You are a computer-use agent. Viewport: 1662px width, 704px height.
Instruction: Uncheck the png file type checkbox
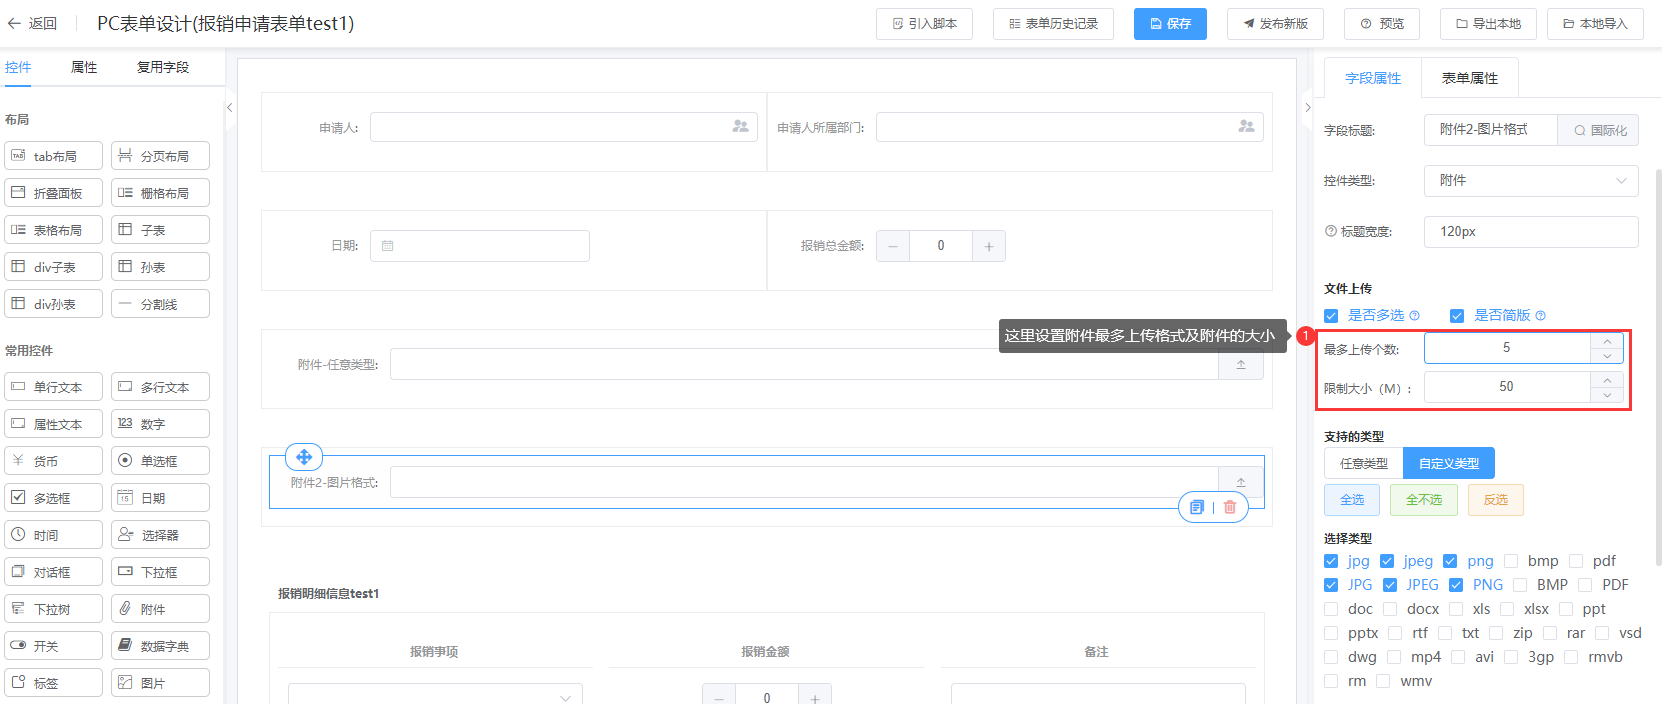tap(1450, 561)
